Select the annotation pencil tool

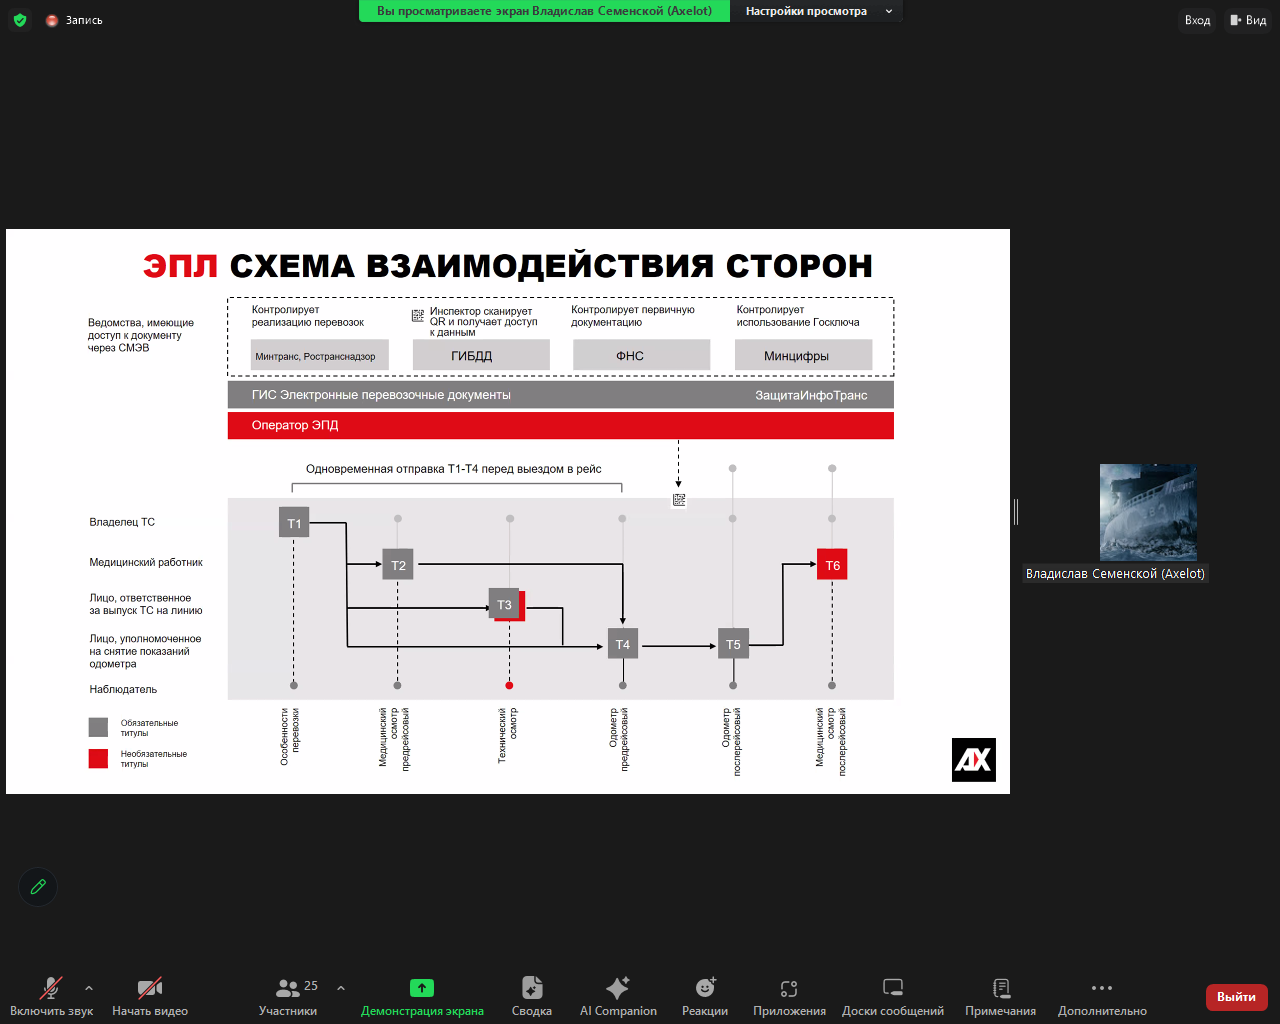click(x=38, y=887)
